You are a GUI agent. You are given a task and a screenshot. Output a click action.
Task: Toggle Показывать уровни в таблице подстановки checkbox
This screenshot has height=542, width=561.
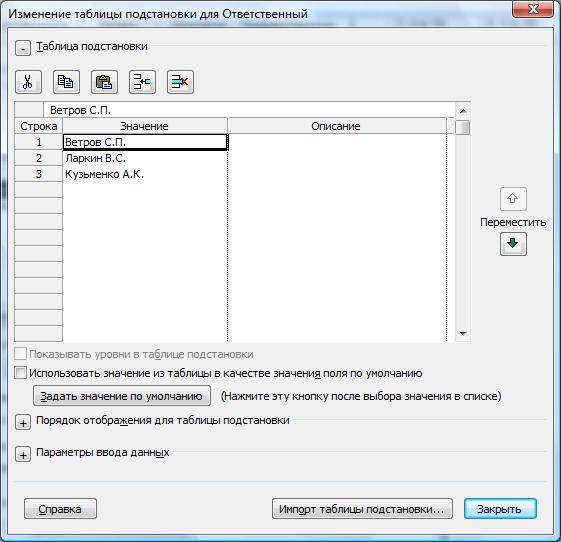pos(20,354)
